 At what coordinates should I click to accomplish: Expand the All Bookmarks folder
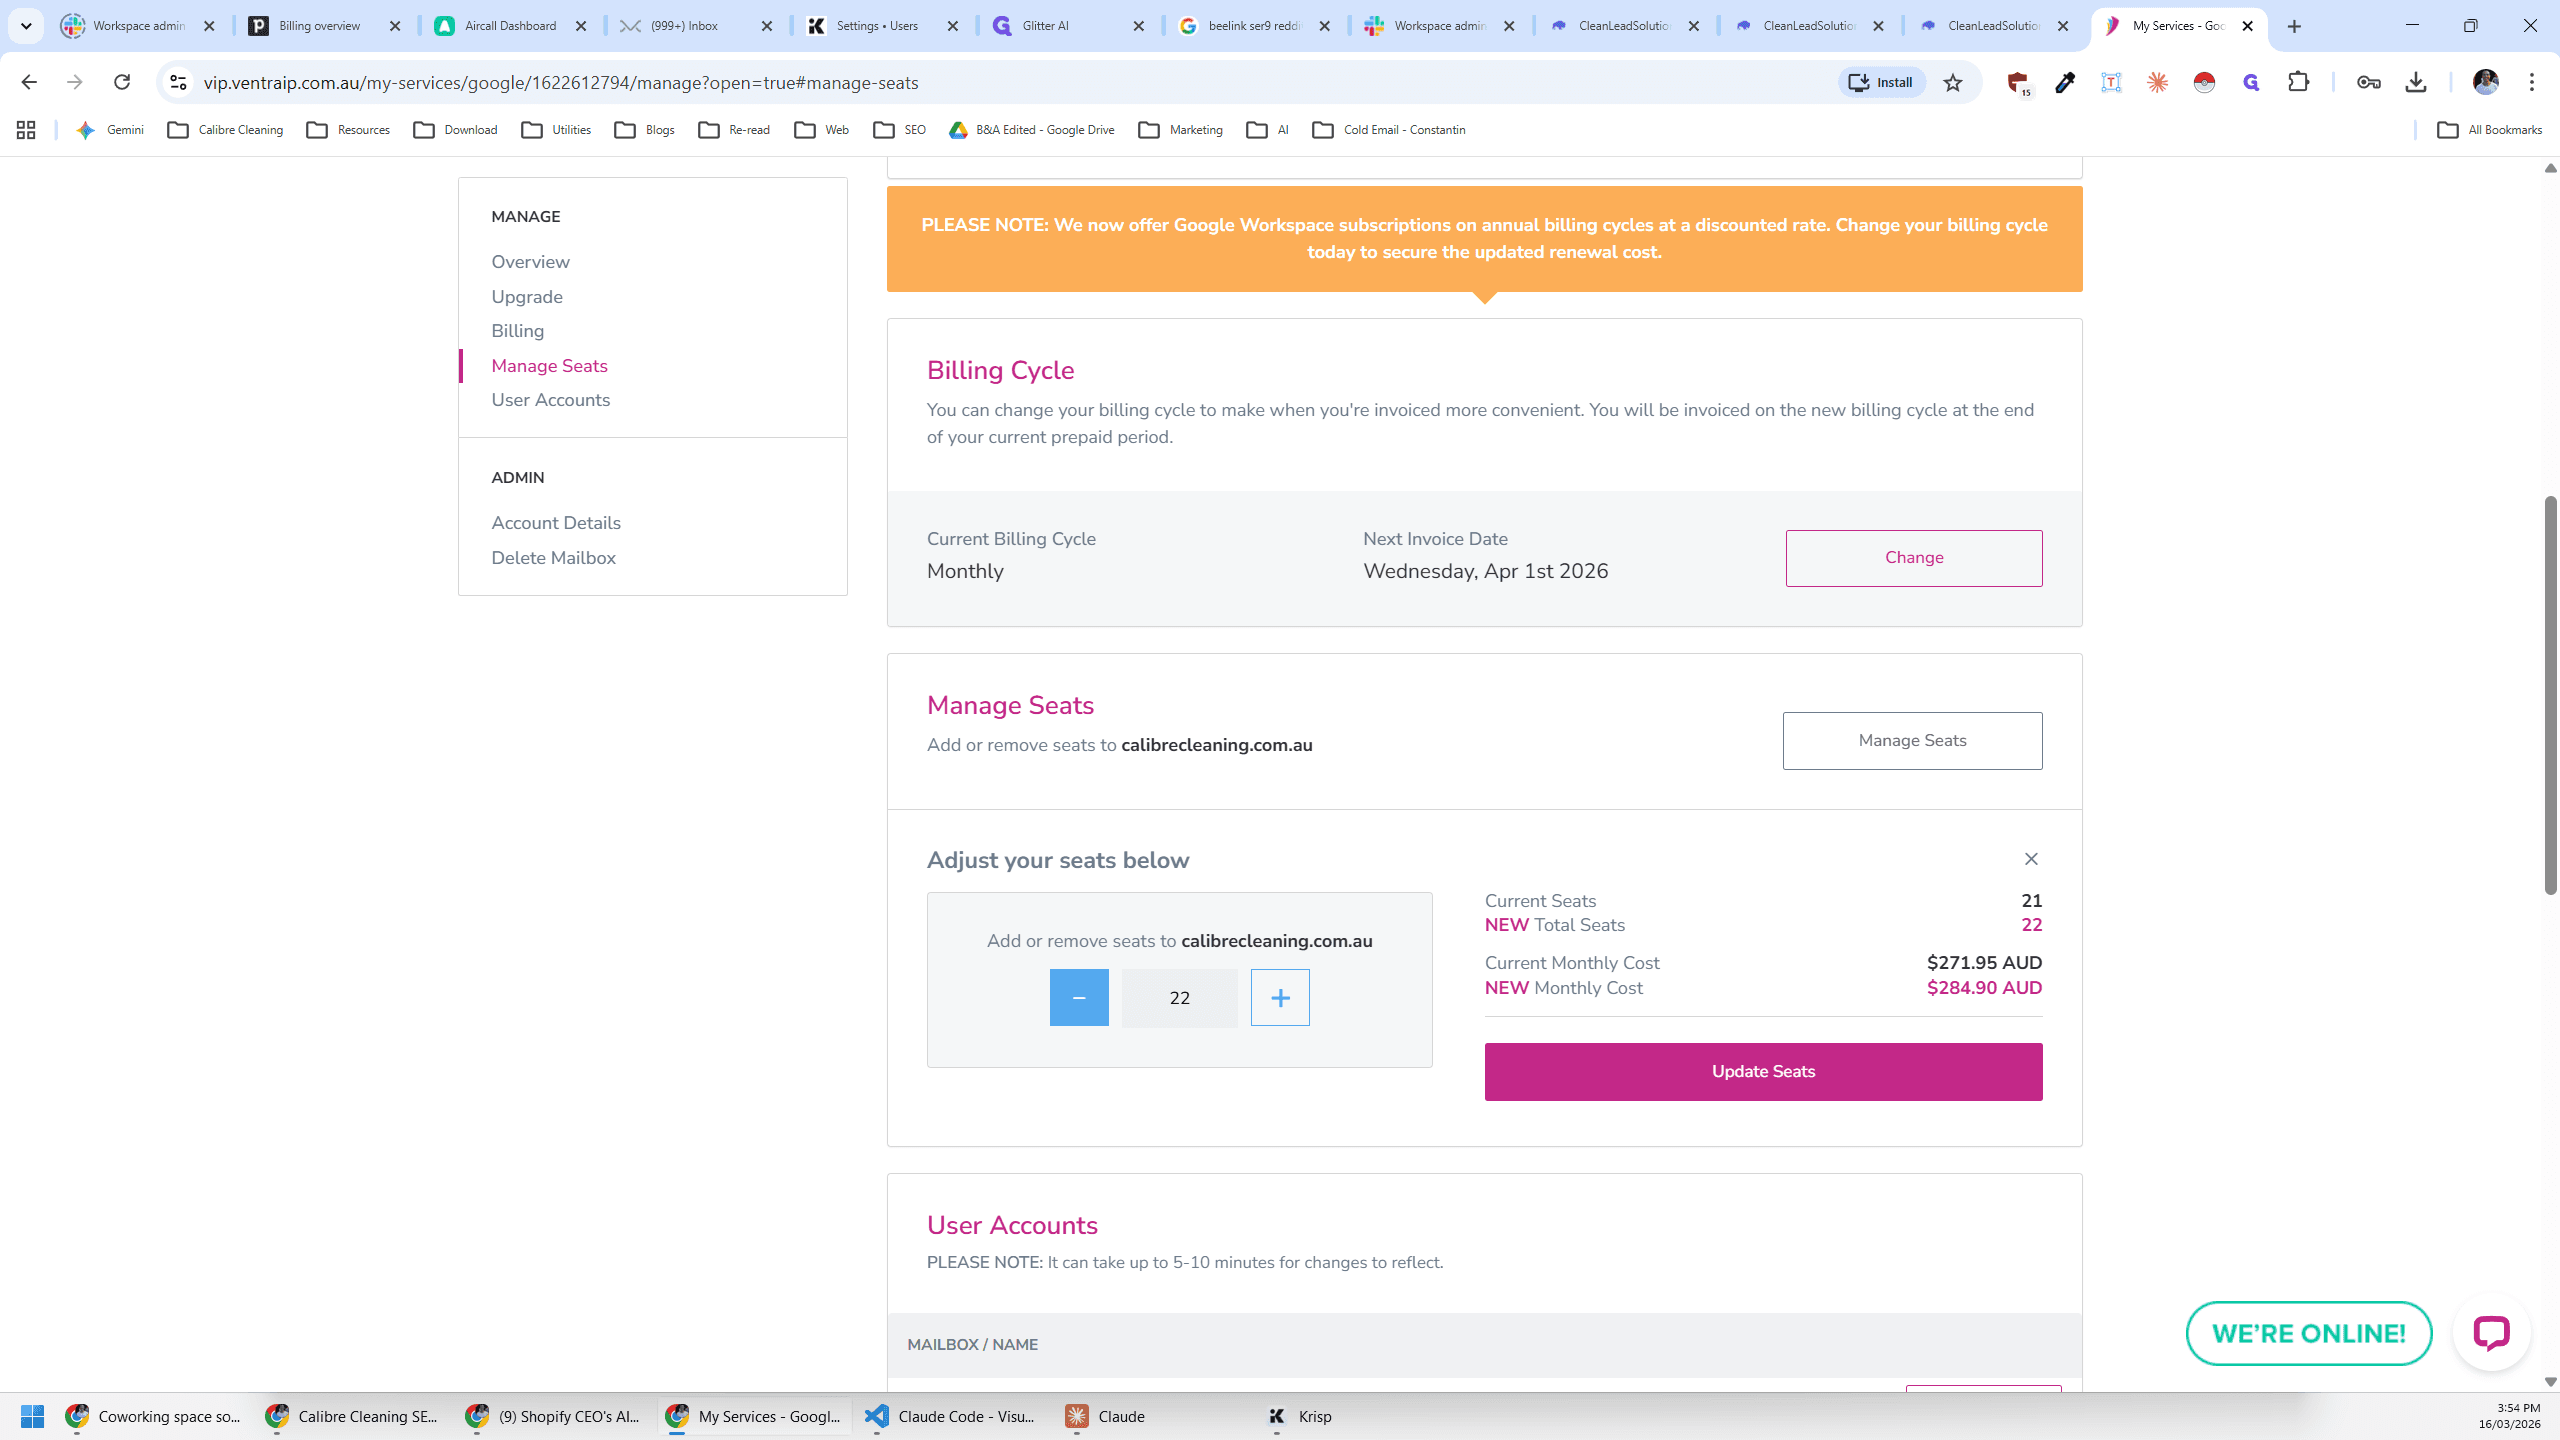pyautogui.click(x=2489, y=130)
